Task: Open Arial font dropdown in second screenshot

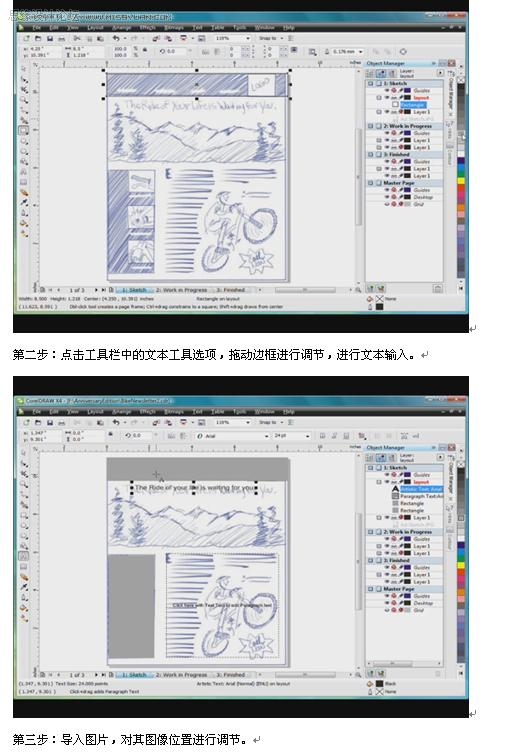Action: click(266, 436)
